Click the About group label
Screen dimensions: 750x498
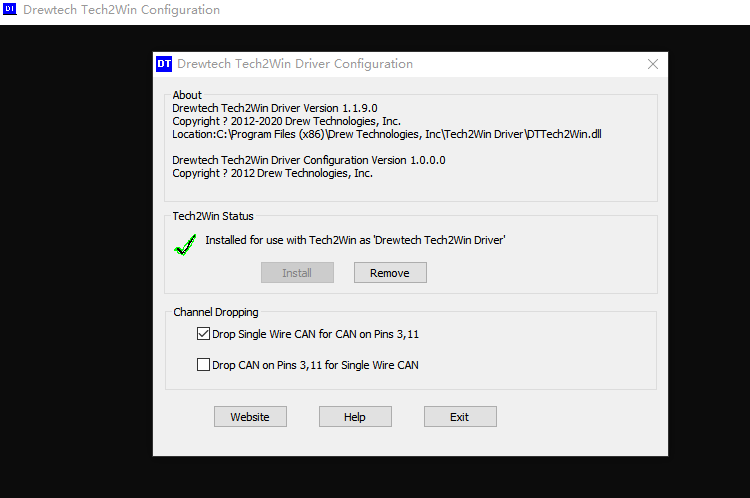[x=187, y=96]
